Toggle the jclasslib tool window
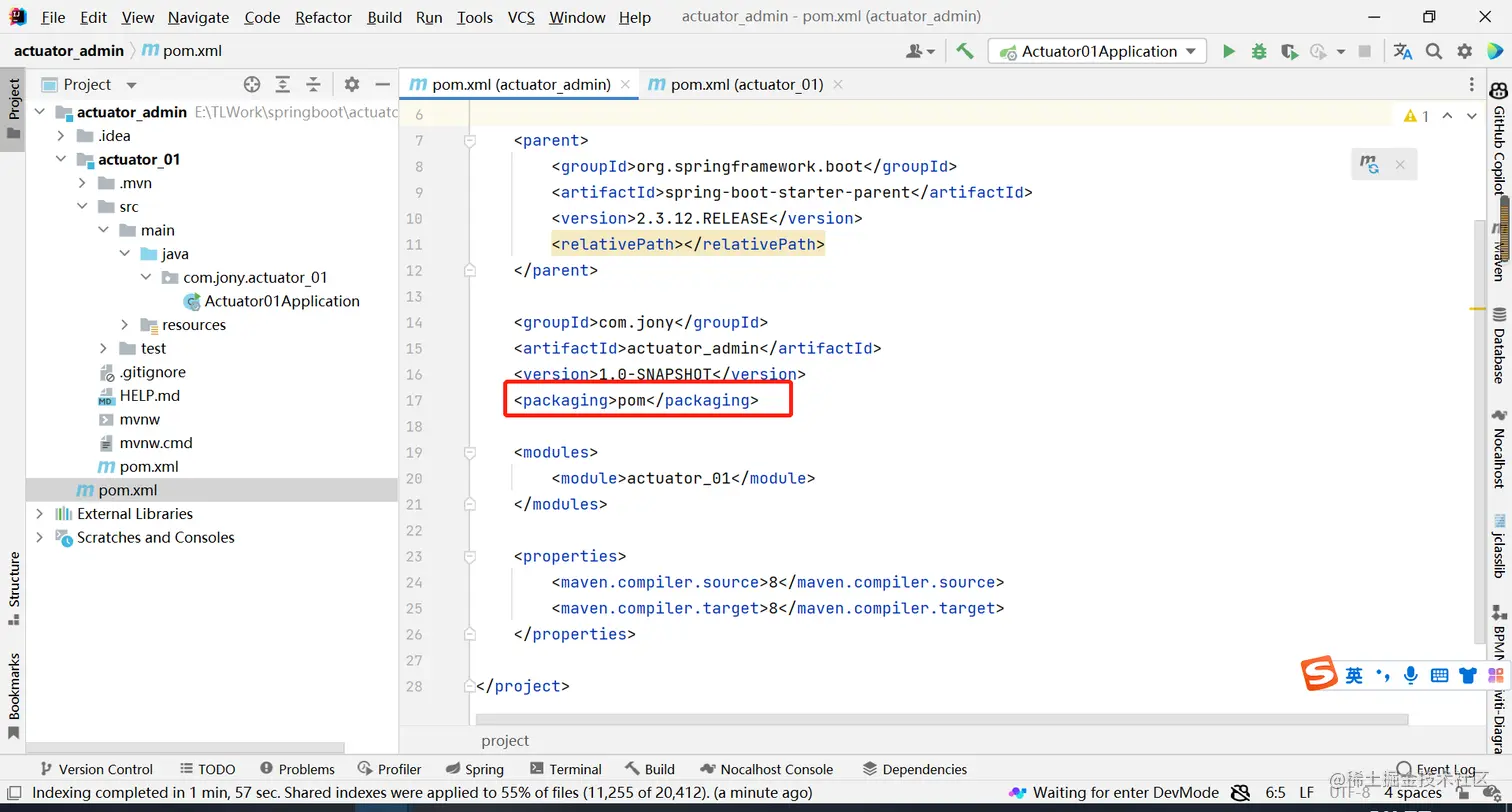The image size is (1512, 812). [x=1499, y=546]
